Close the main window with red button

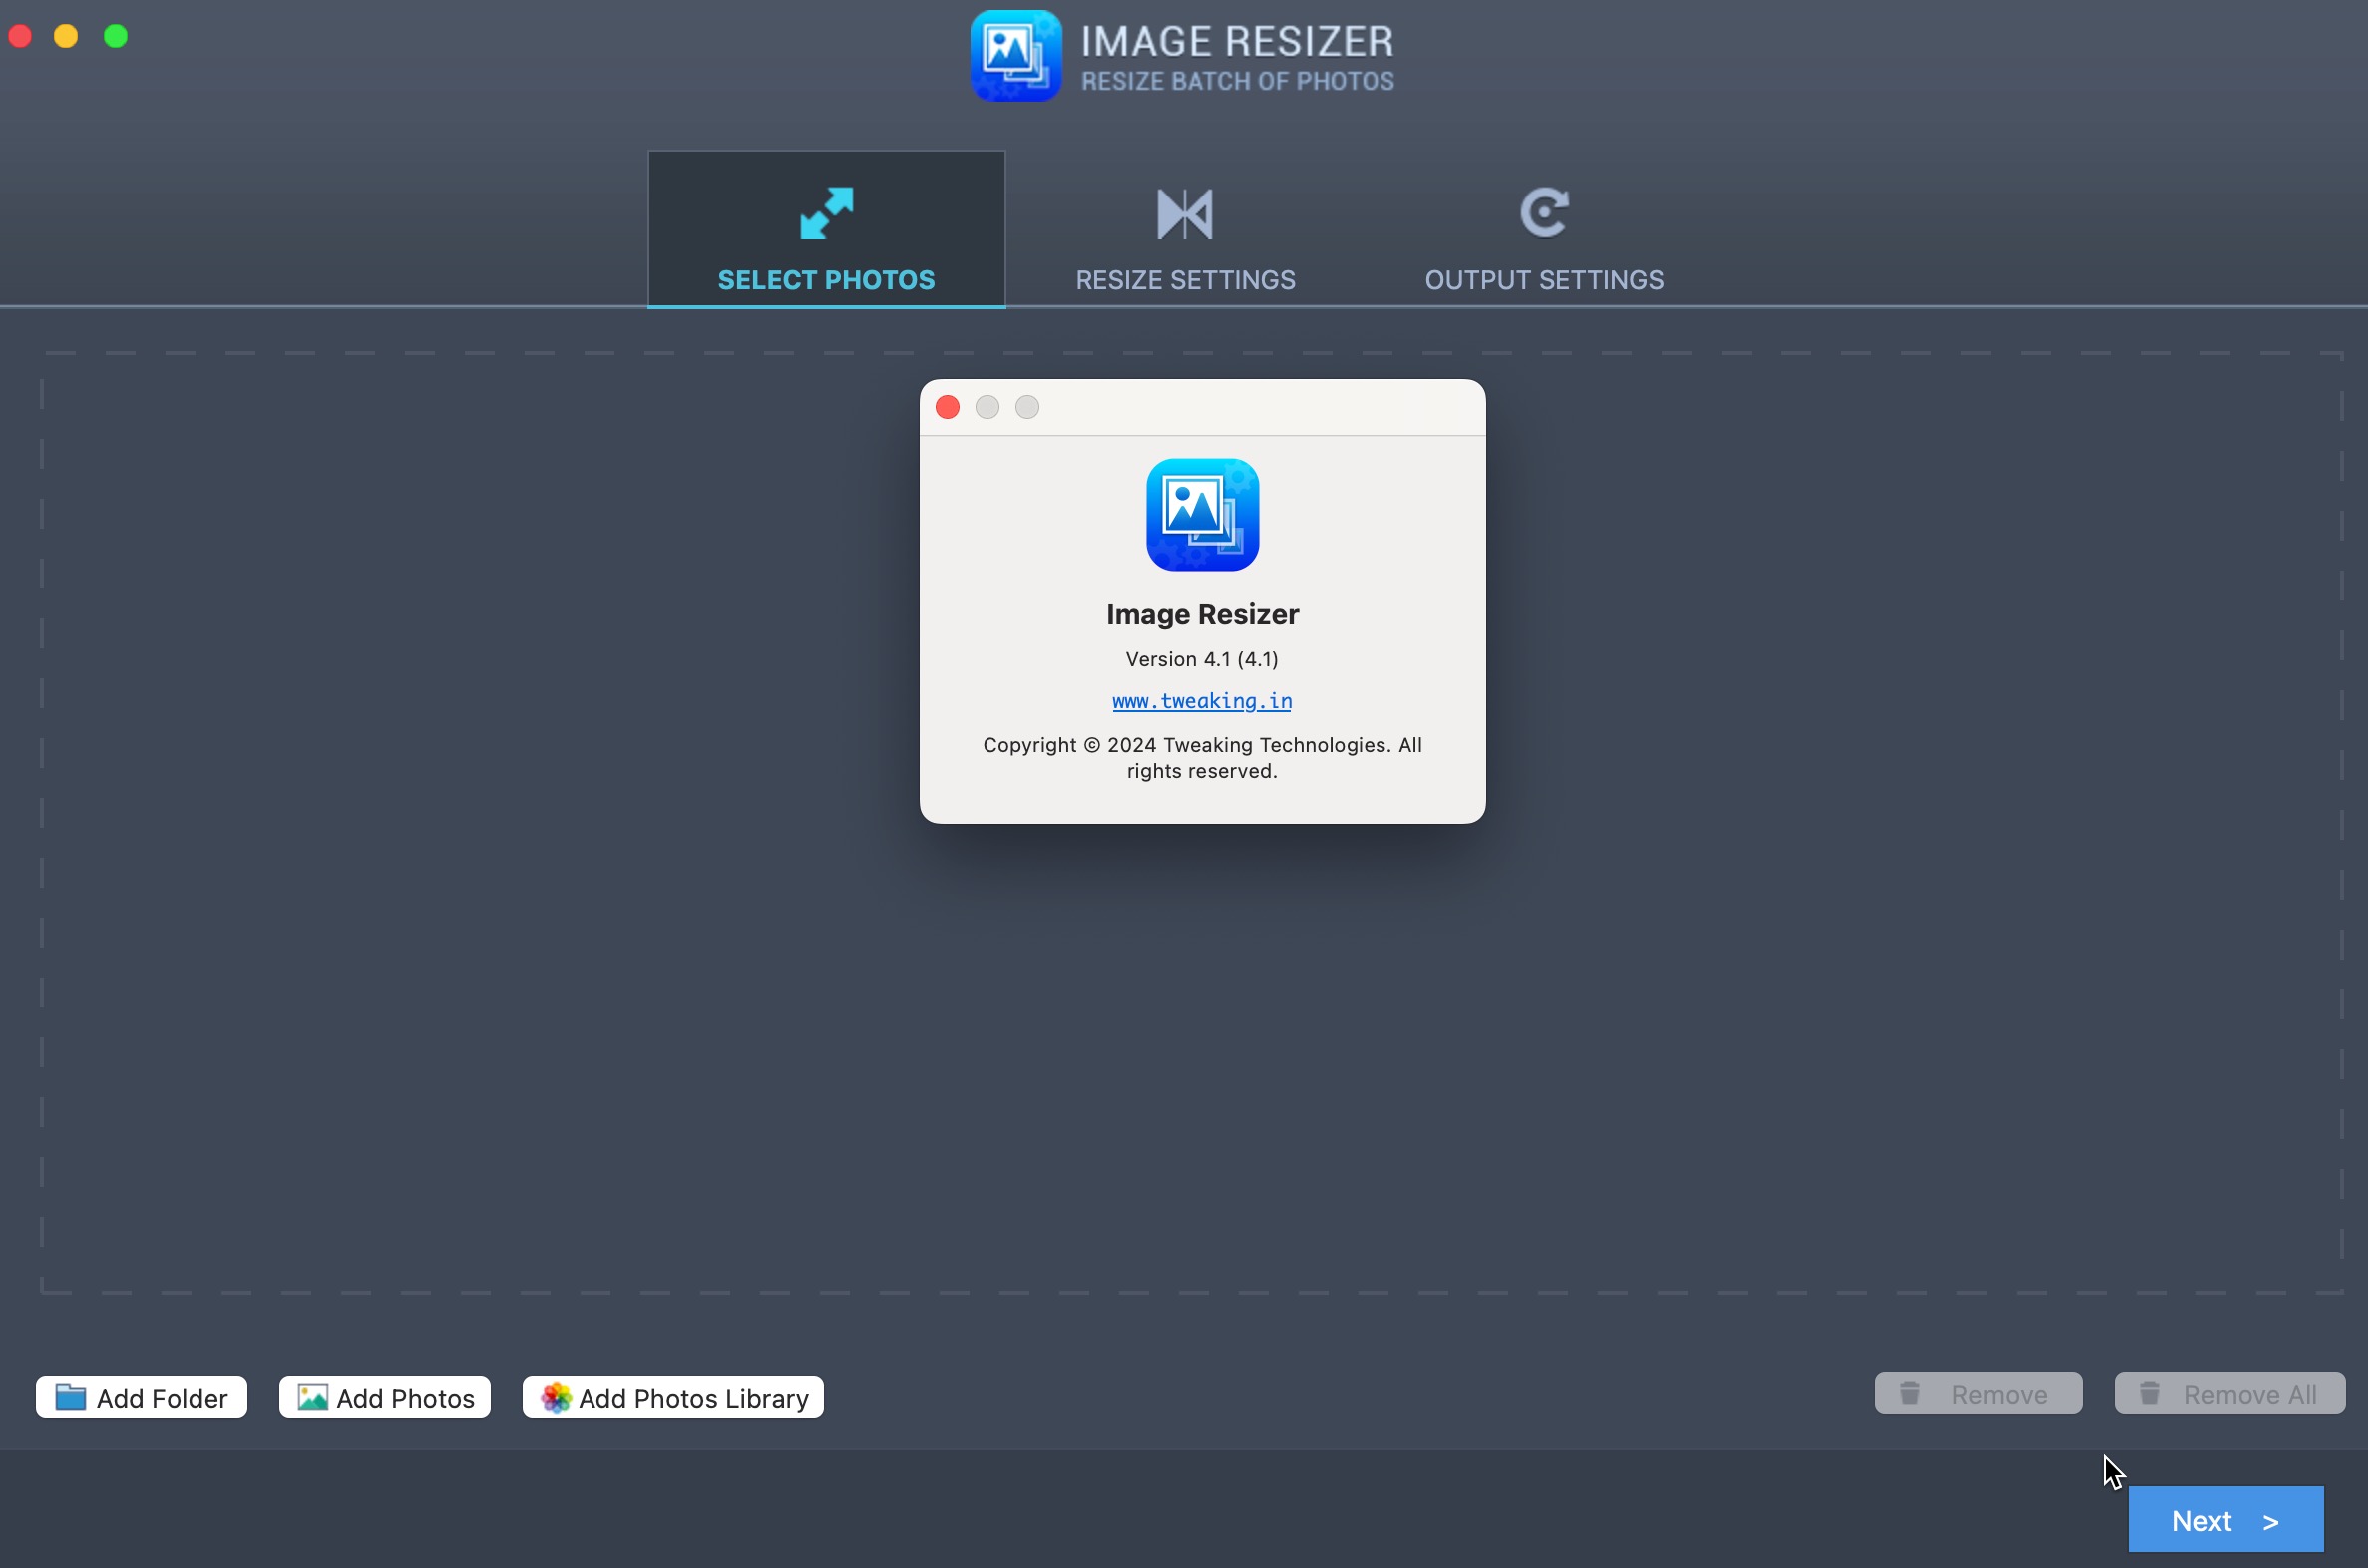pyautogui.click(x=20, y=36)
